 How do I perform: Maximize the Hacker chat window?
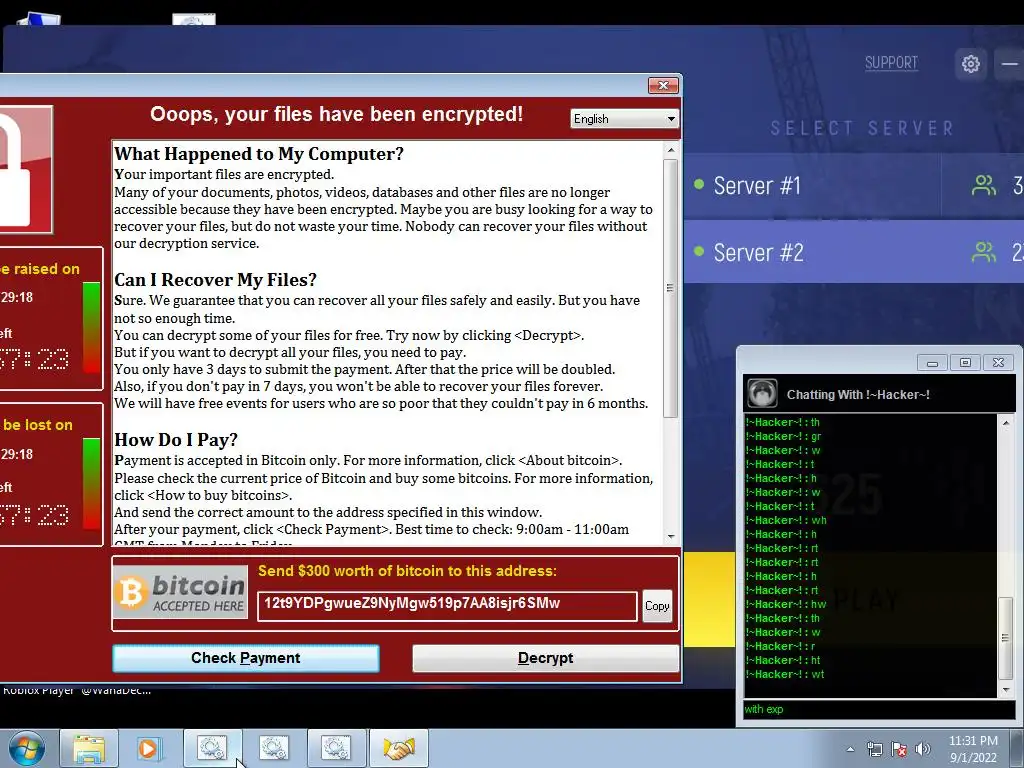965,363
